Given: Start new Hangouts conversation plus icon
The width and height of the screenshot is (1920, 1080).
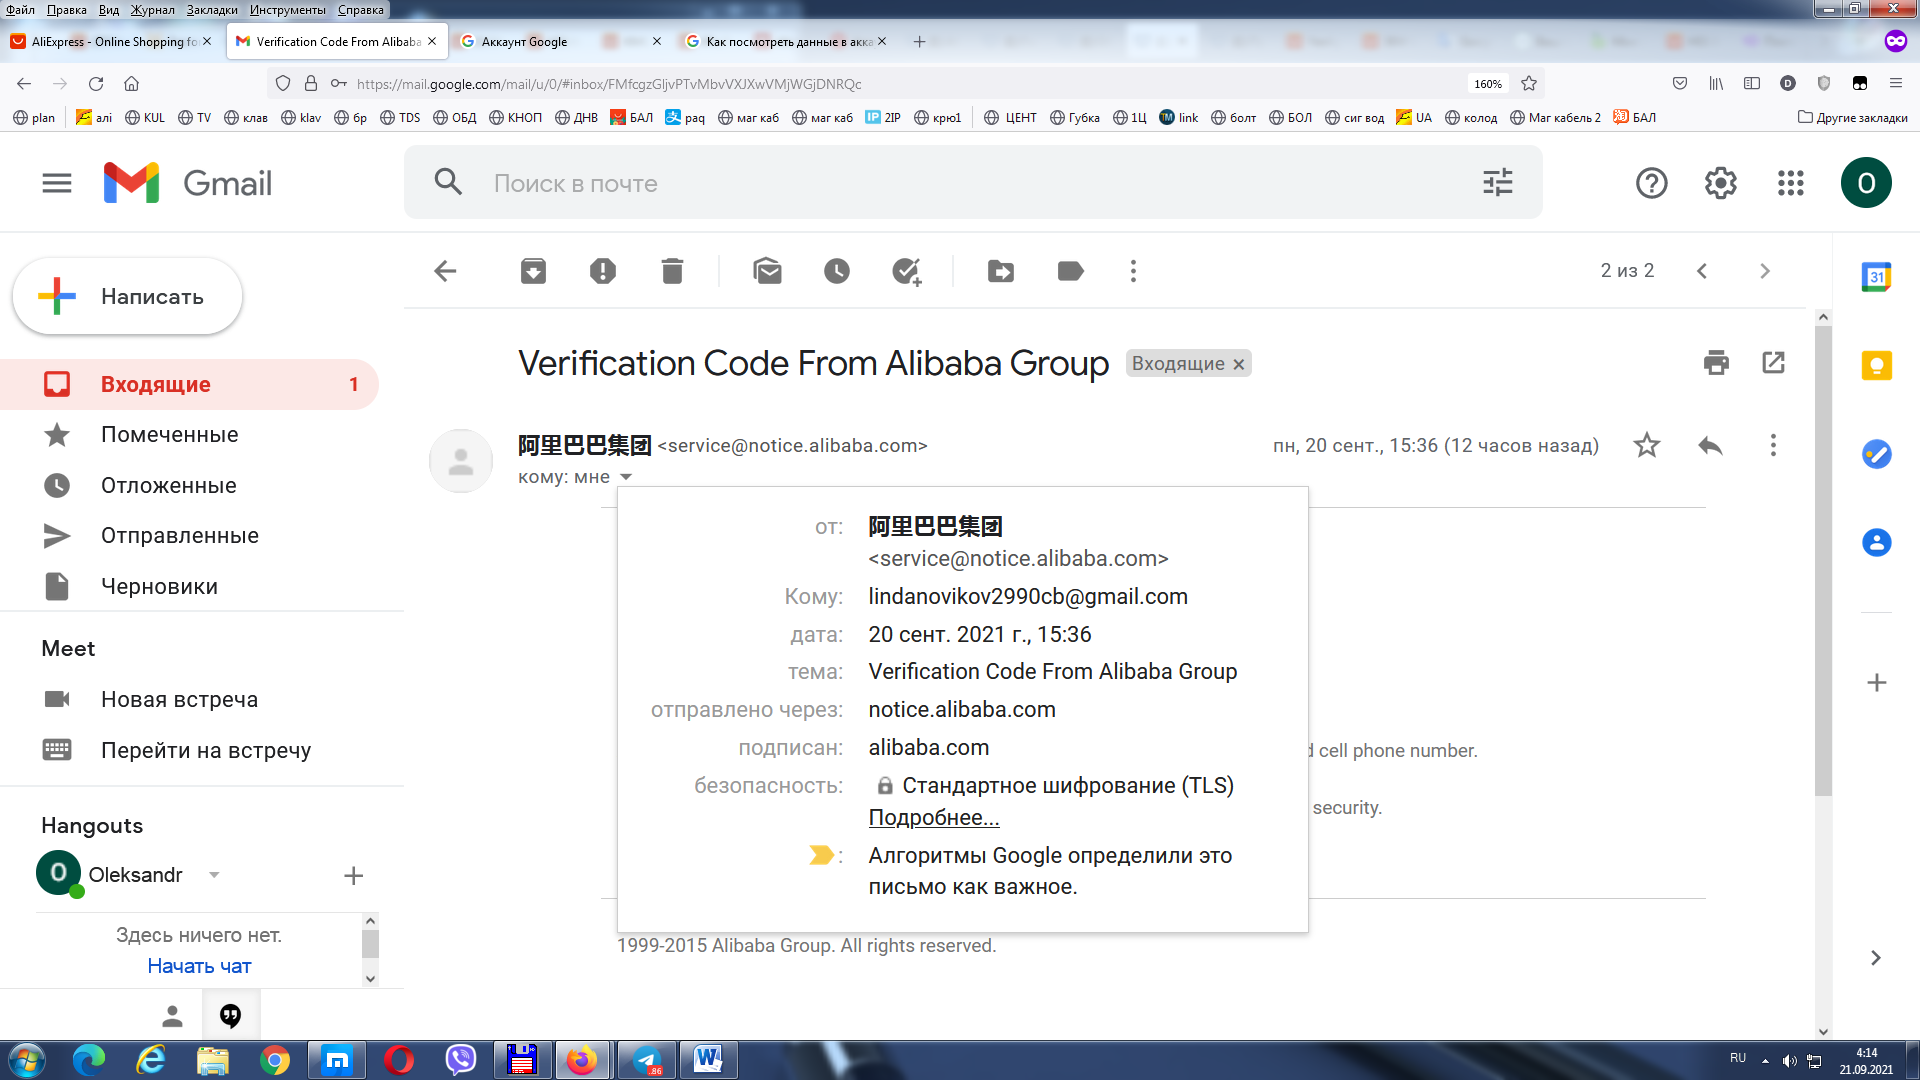Looking at the screenshot, I should tap(353, 876).
